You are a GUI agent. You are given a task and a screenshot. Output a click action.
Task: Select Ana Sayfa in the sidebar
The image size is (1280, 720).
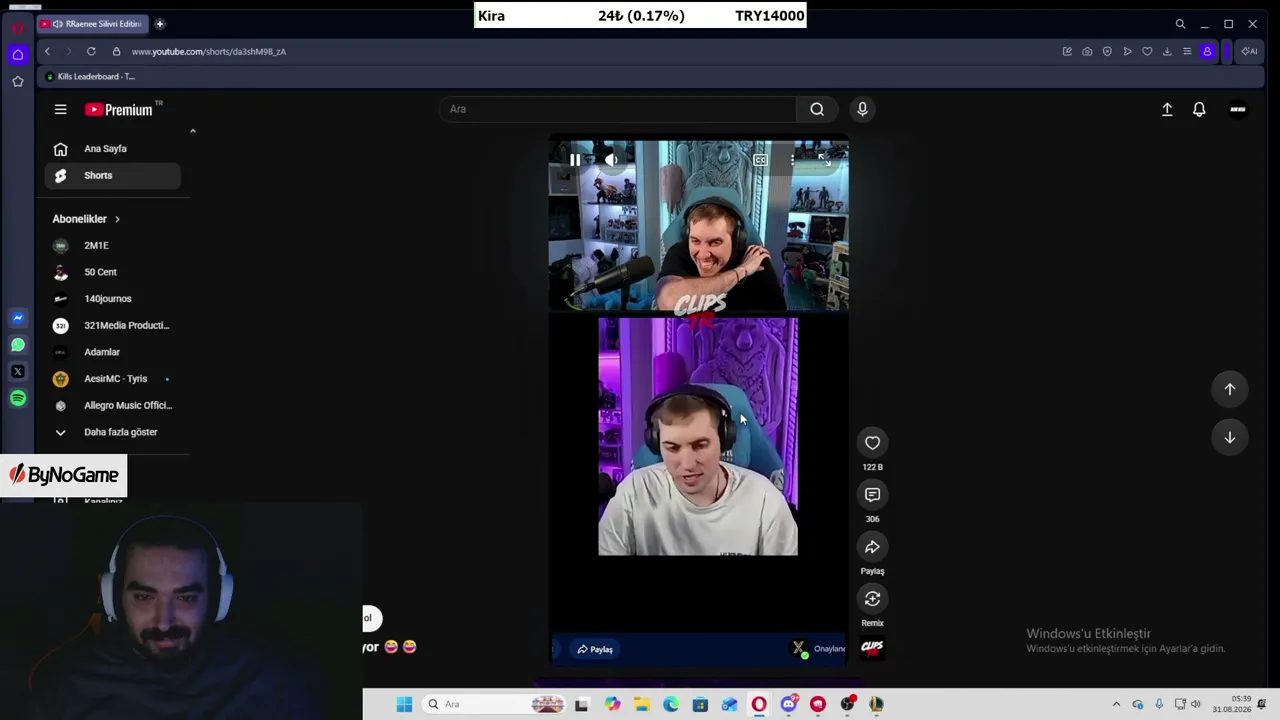coord(112,149)
